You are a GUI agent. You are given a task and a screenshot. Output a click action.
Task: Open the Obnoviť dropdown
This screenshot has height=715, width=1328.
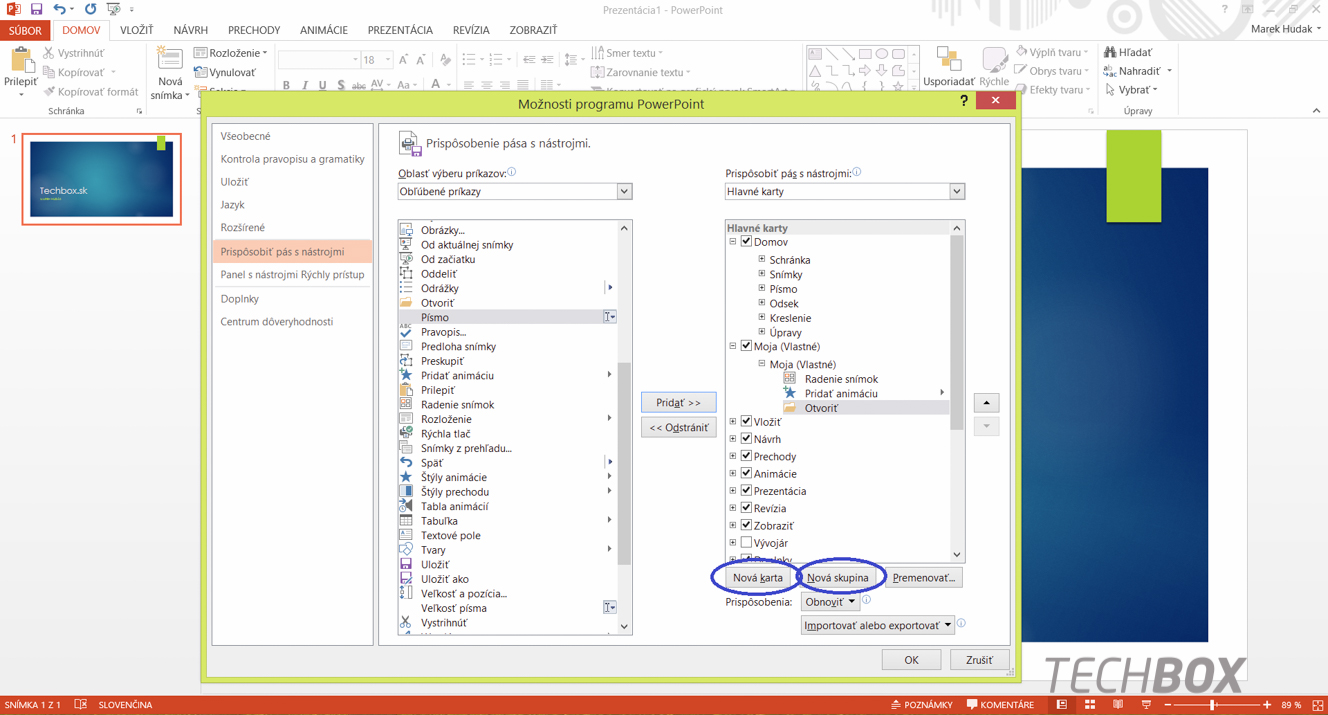pyautogui.click(x=830, y=602)
